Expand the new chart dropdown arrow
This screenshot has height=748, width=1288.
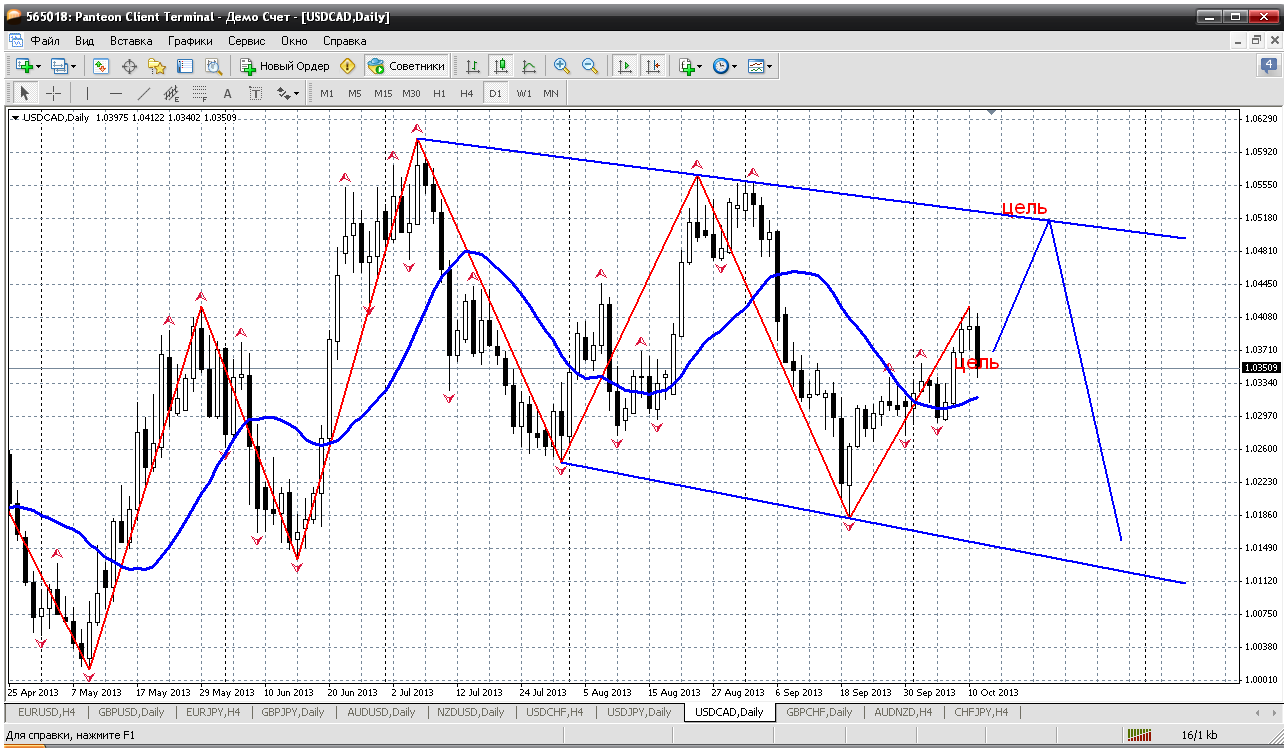tap(38, 66)
